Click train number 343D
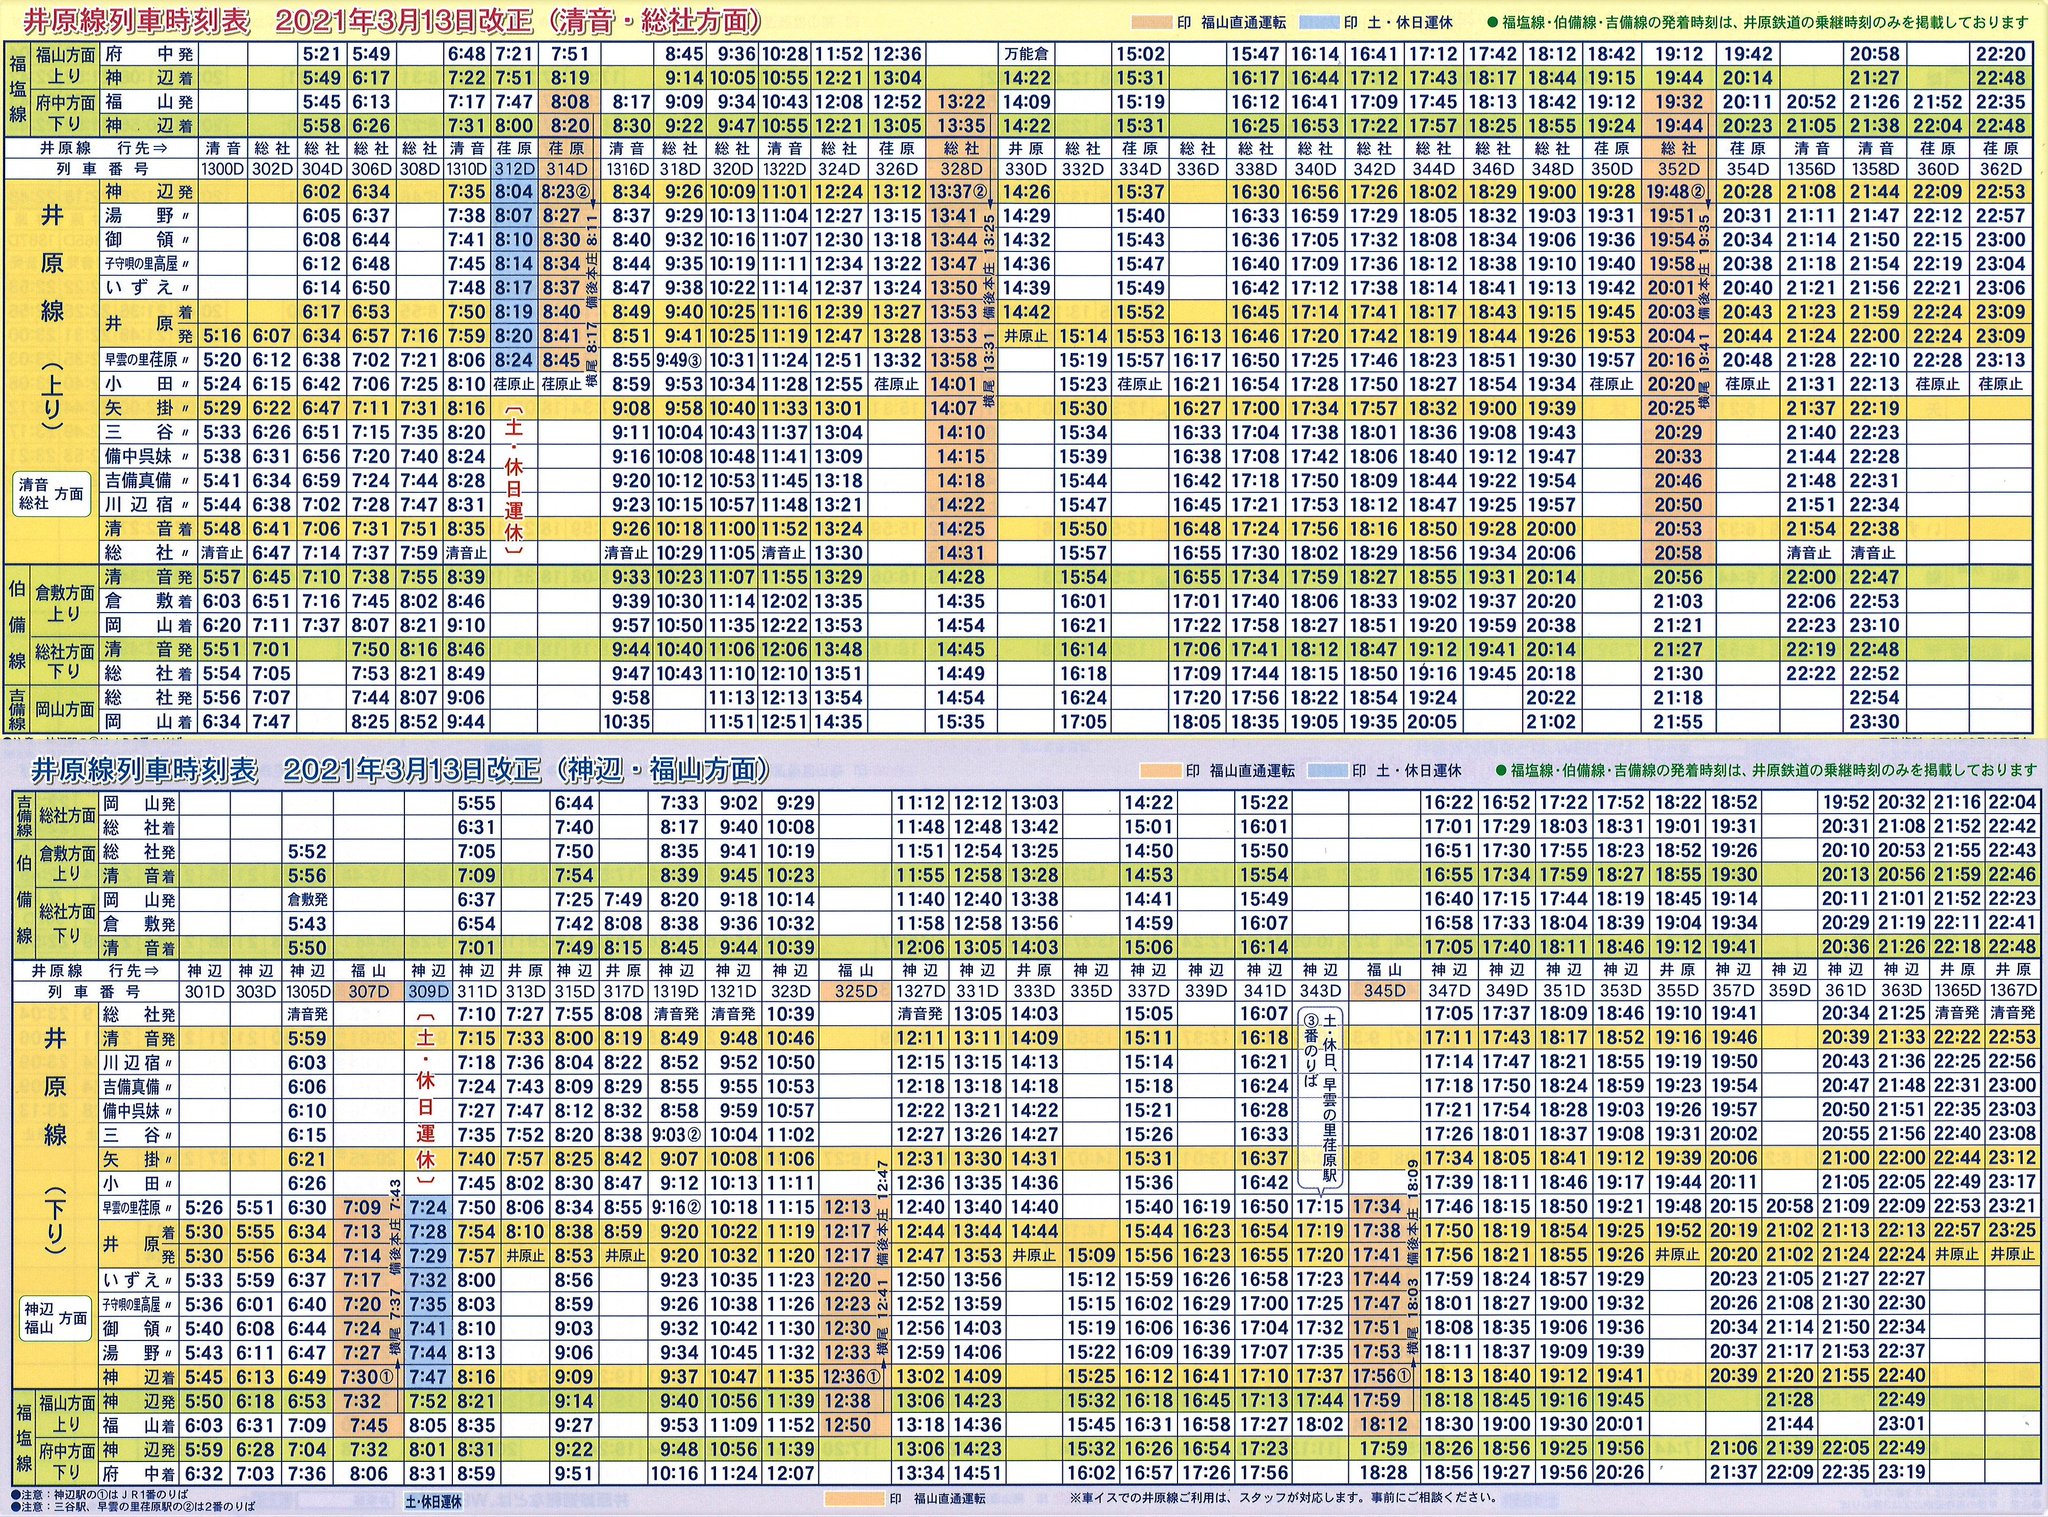2048x1517 pixels. (x=1320, y=991)
